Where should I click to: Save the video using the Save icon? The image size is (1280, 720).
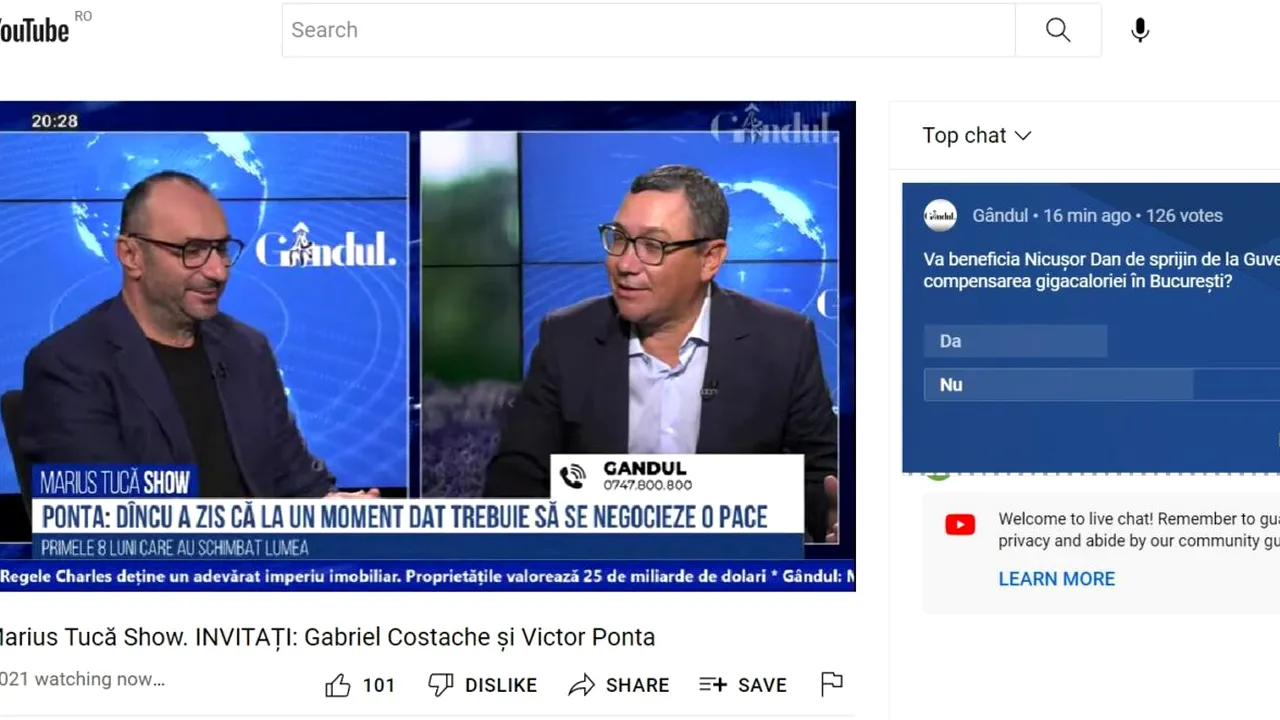[x=711, y=684]
